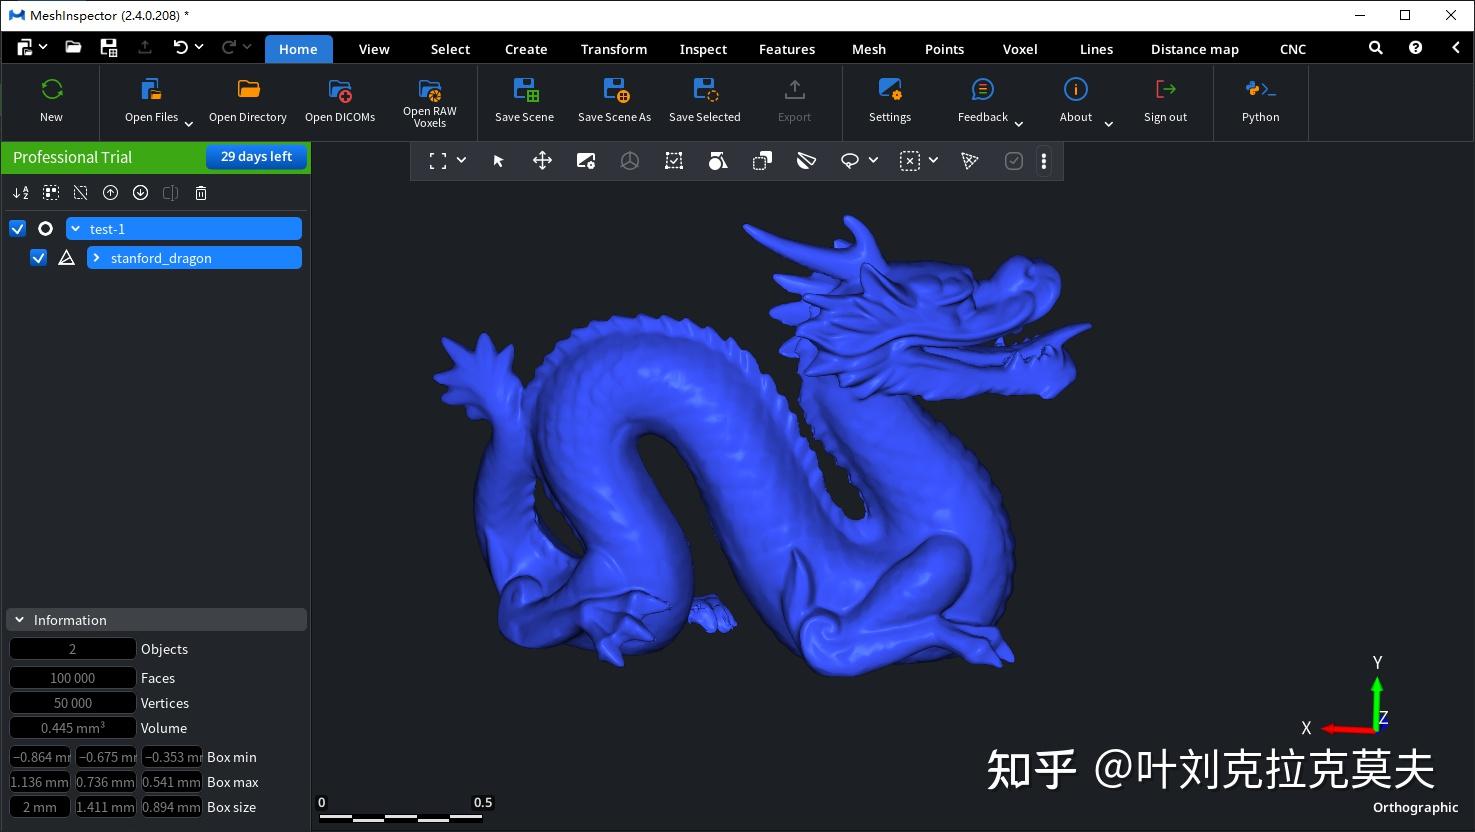The height and width of the screenshot is (832, 1475).
Task: Click Save Selected icon
Action: [705, 90]
